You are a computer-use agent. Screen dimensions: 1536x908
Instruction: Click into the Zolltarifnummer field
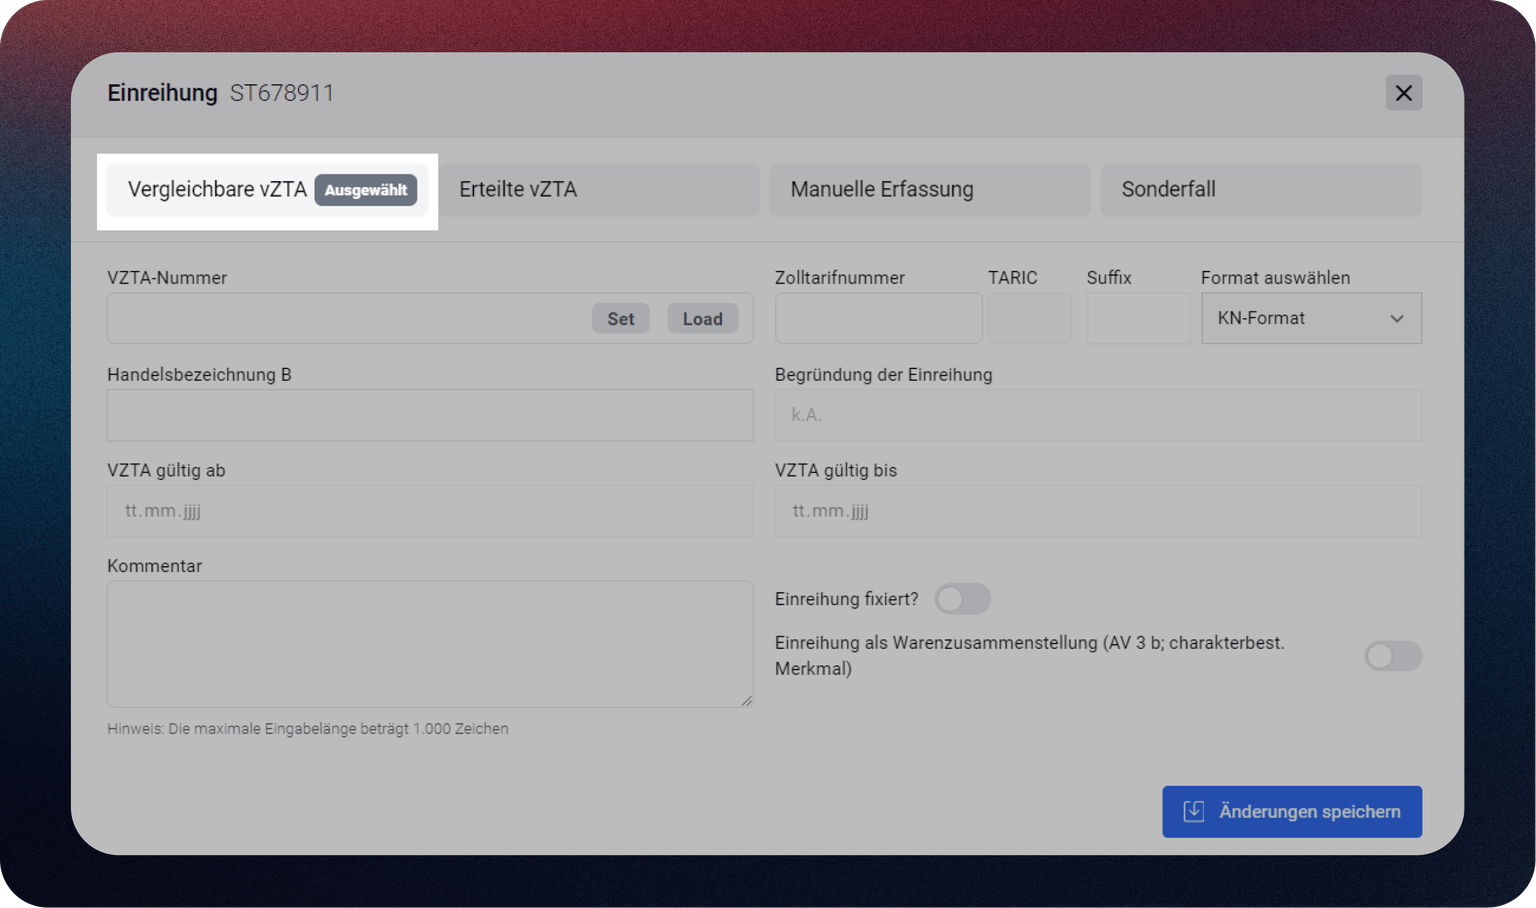(x=877, y=318)
